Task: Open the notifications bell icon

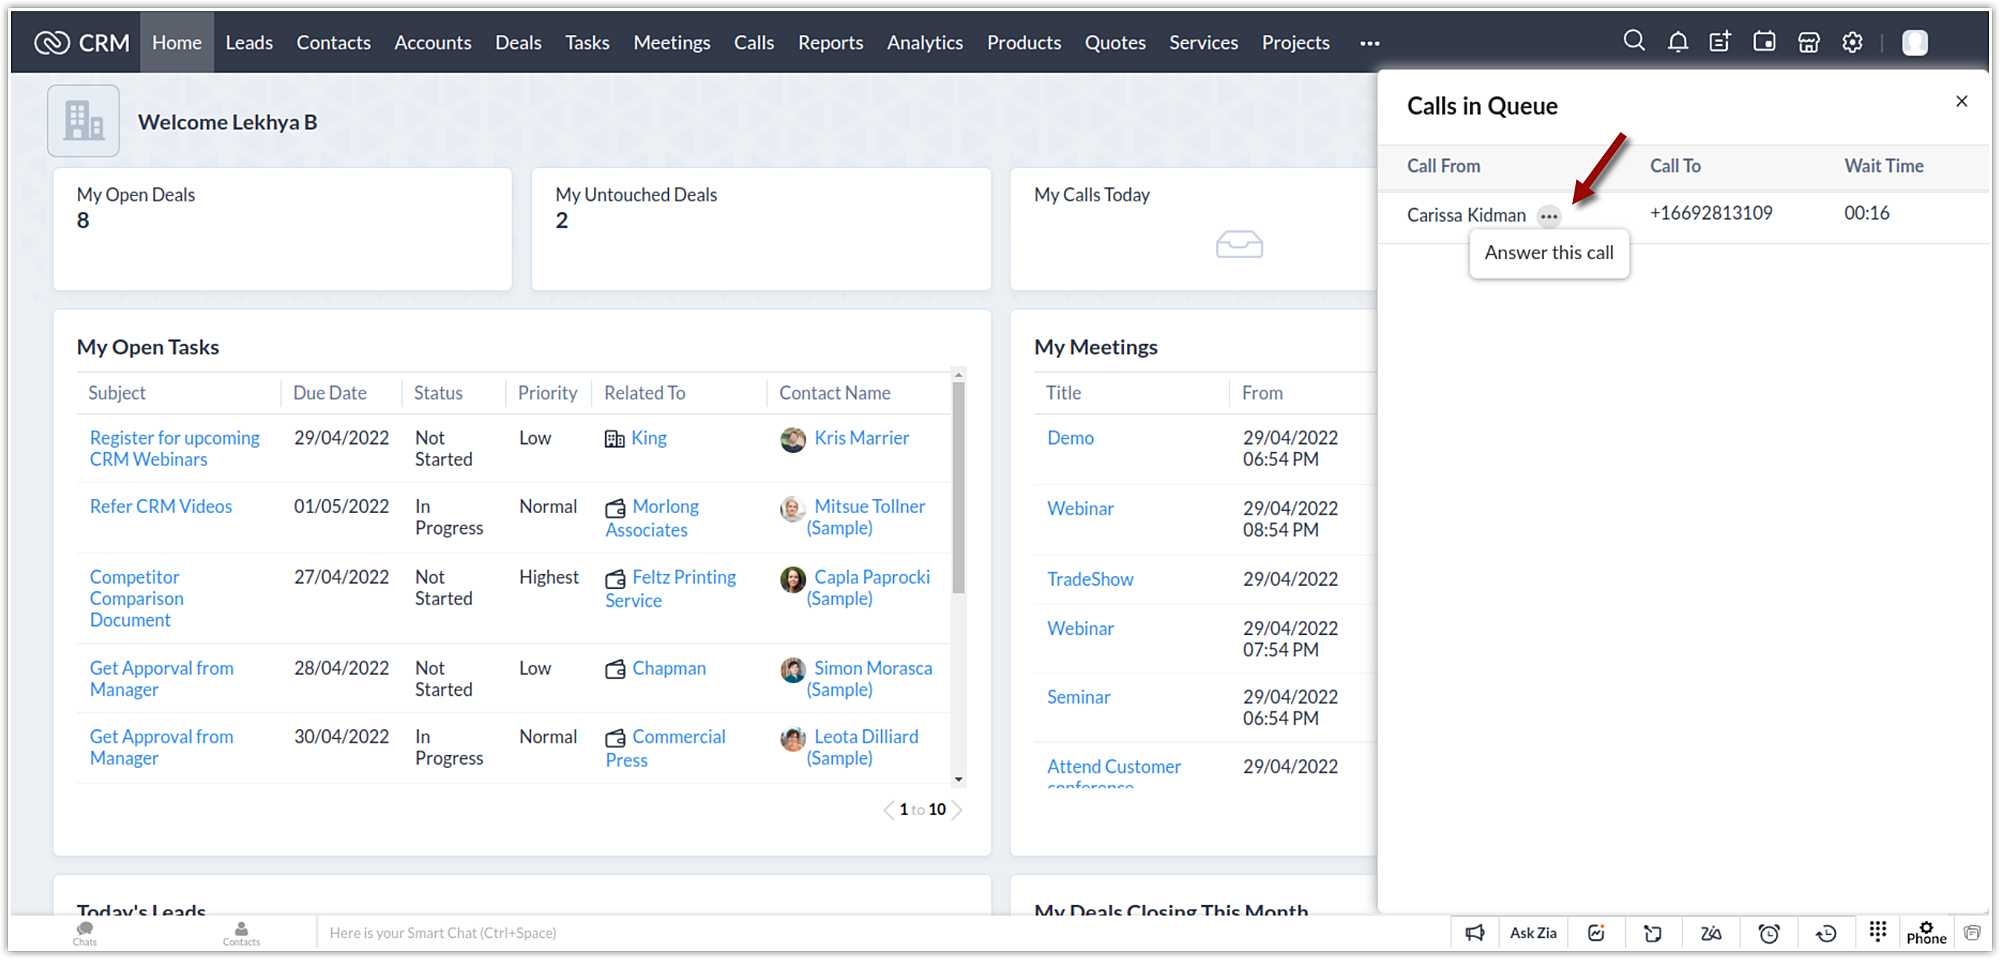Action: (1678, 42)
